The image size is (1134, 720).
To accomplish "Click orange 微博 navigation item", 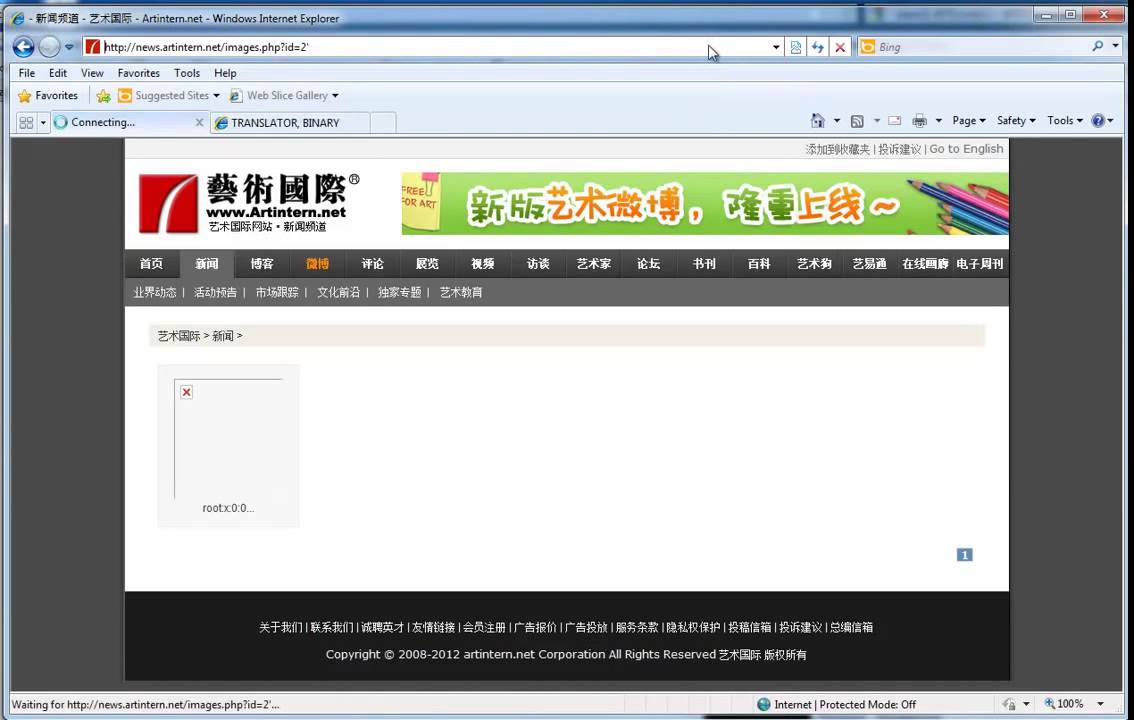I will click(x=317, y=264).
